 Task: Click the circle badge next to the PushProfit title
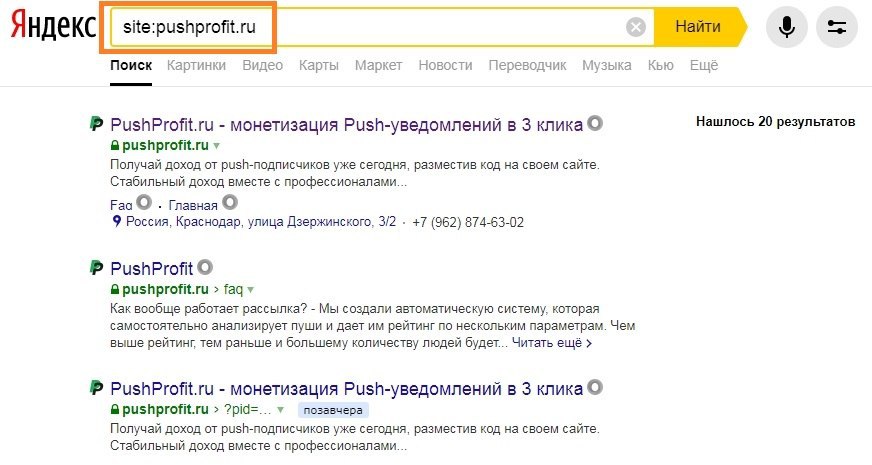[x=205, y=268]
